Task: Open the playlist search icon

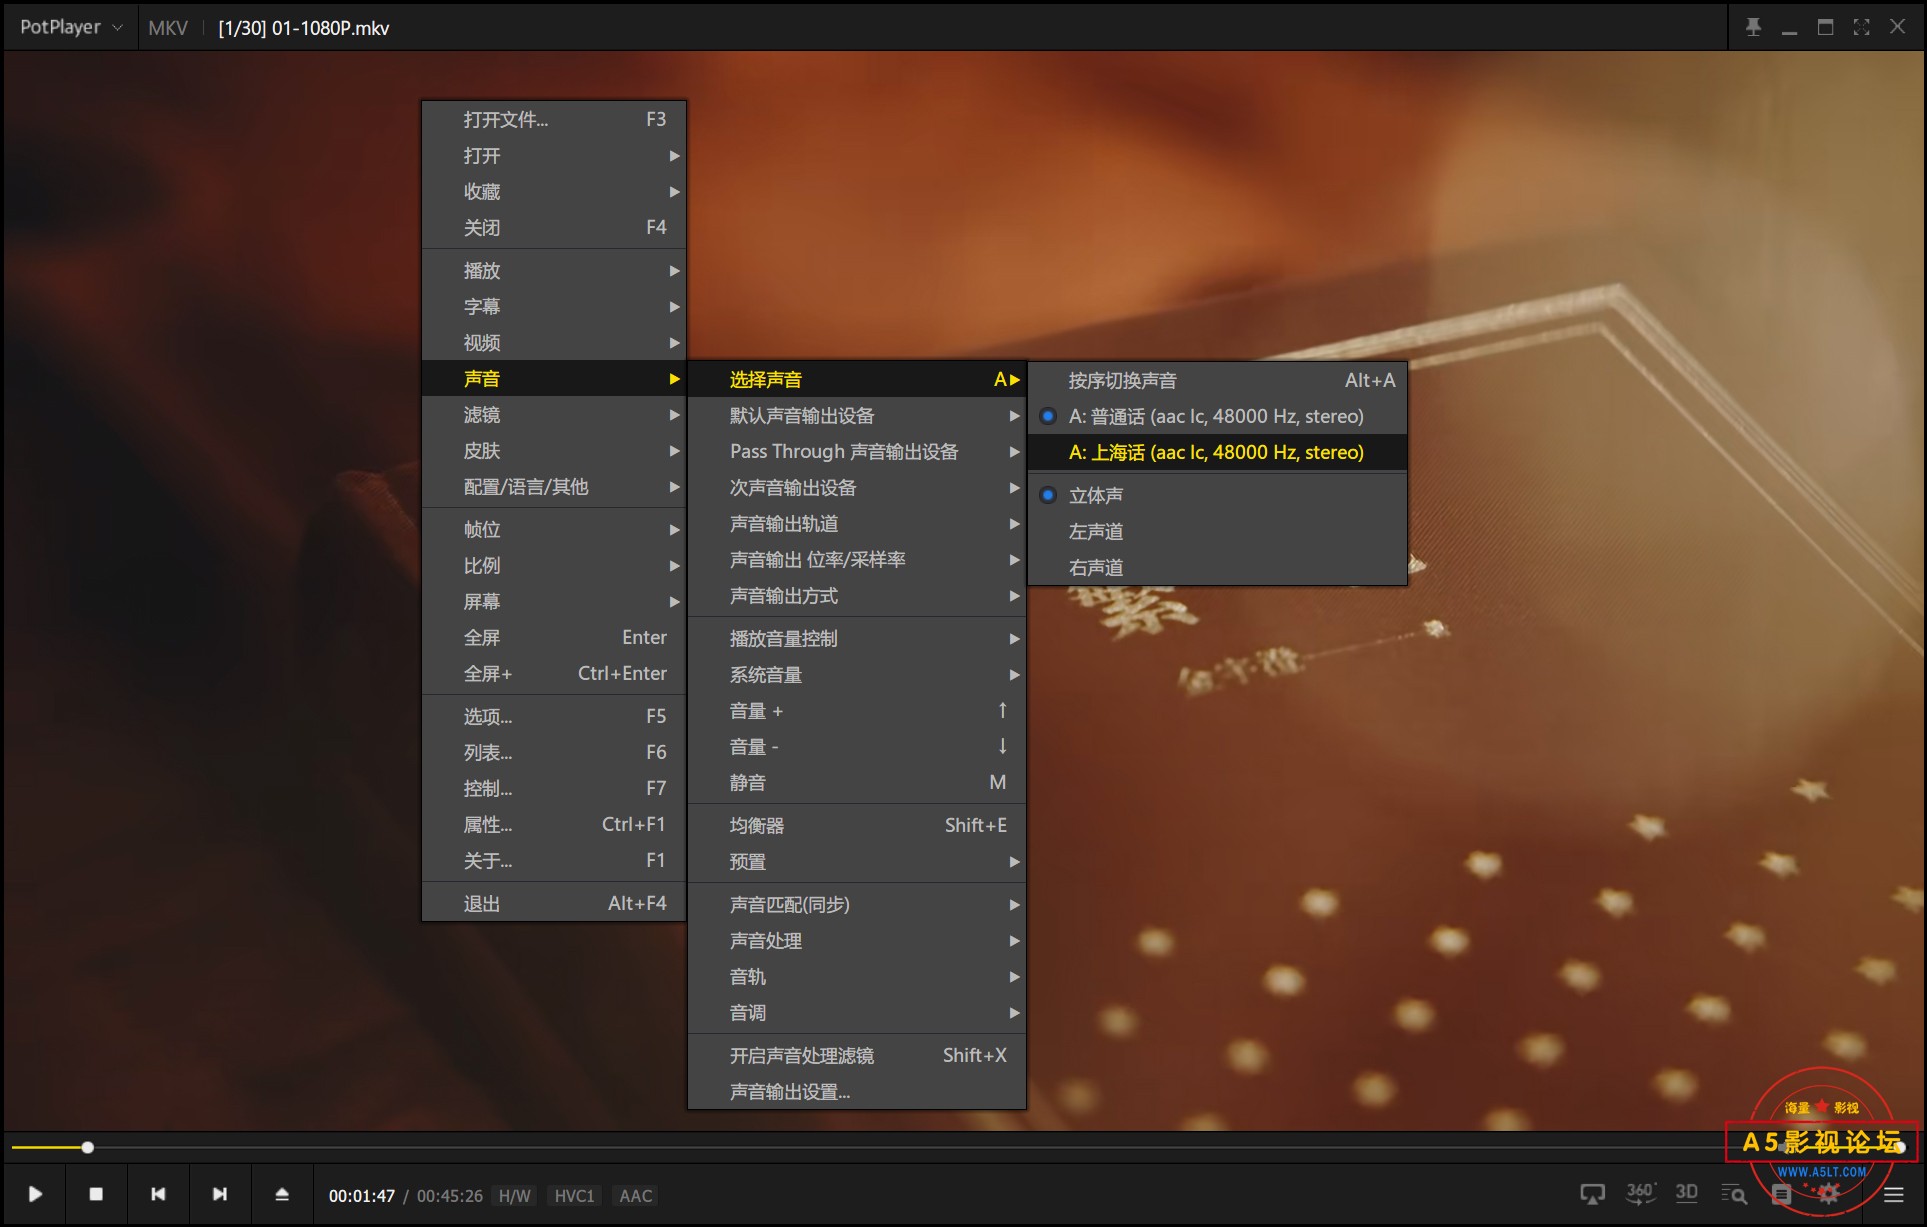Action: [x=1734, y=1194]
